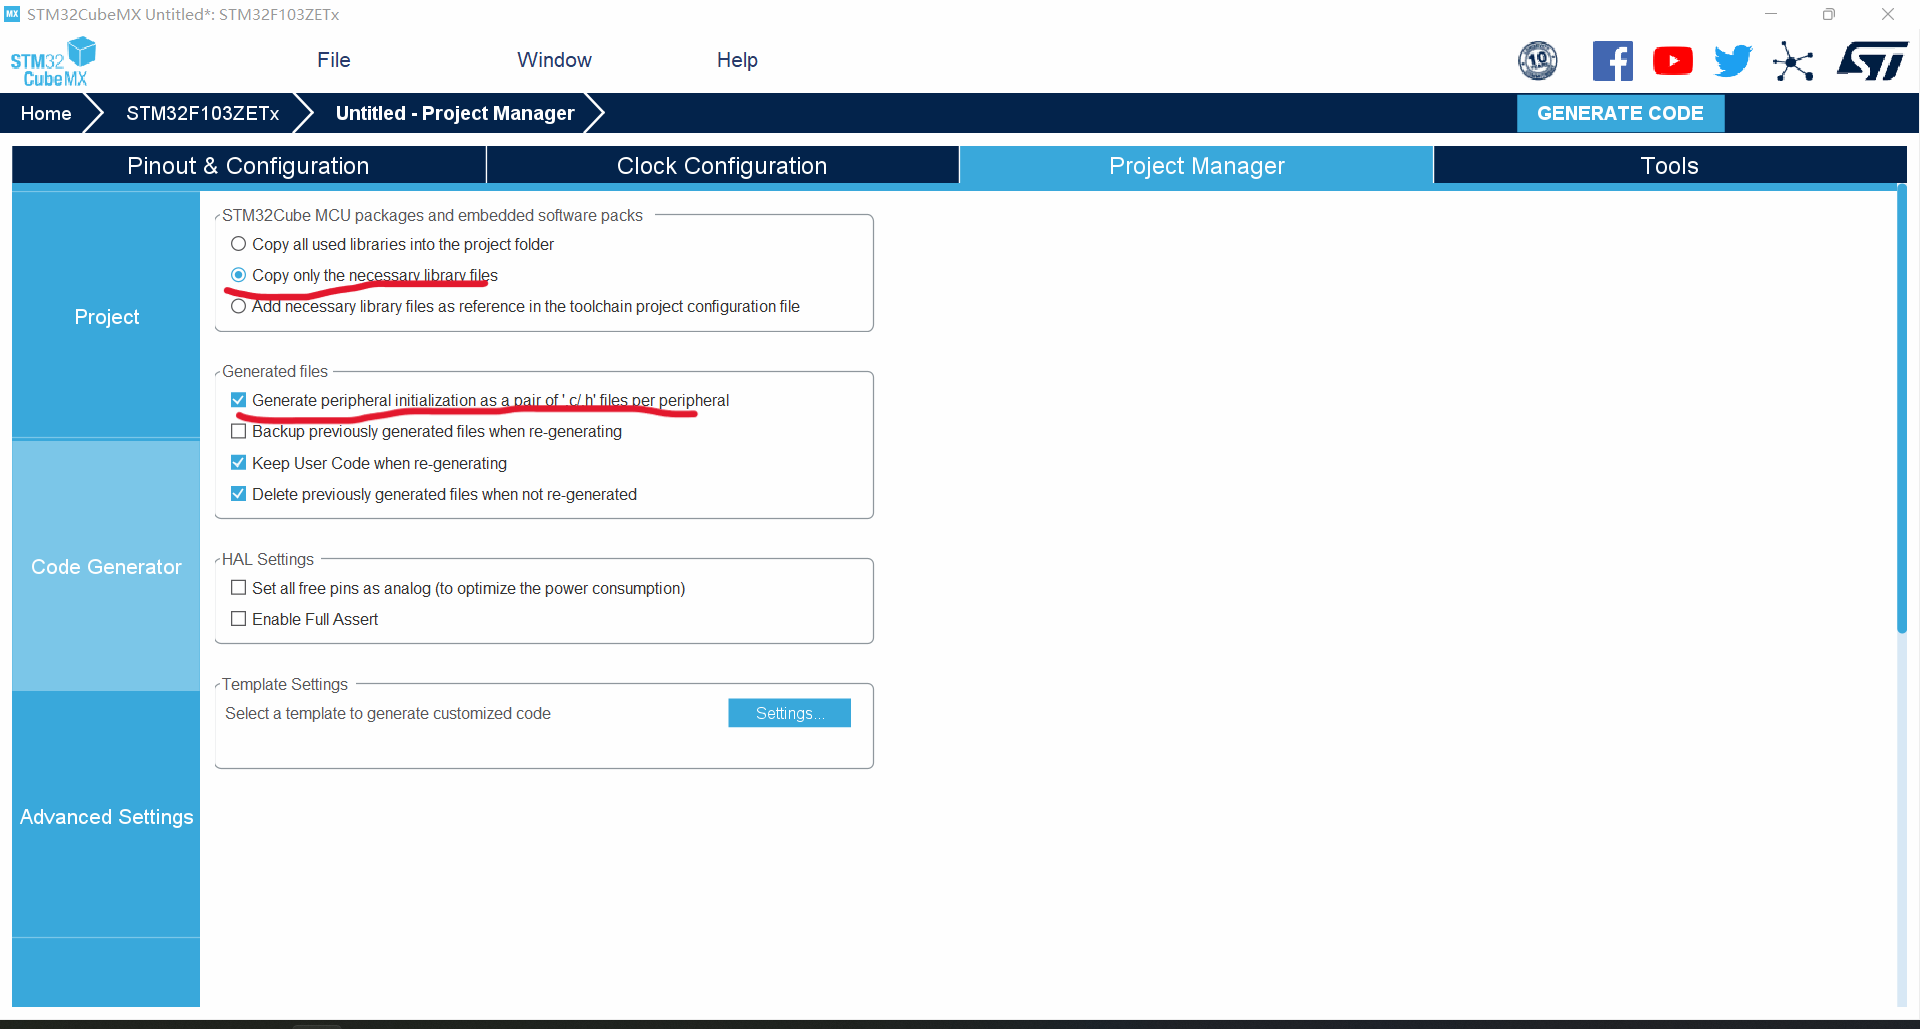This screenshot has height=1029, width=1920.
Task: Click the MX title bar app icon
Action: (x=12, y=14)
